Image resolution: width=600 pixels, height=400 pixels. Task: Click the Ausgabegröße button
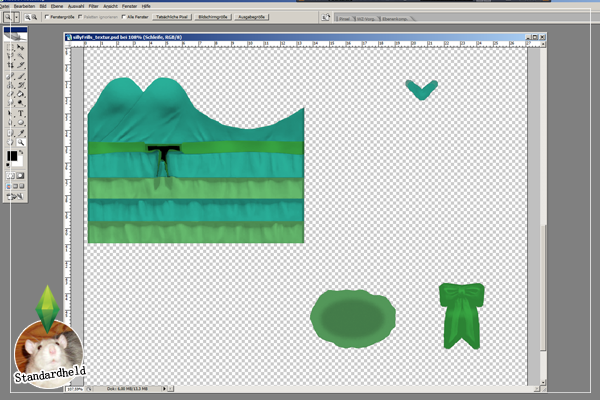coord(251,17)
